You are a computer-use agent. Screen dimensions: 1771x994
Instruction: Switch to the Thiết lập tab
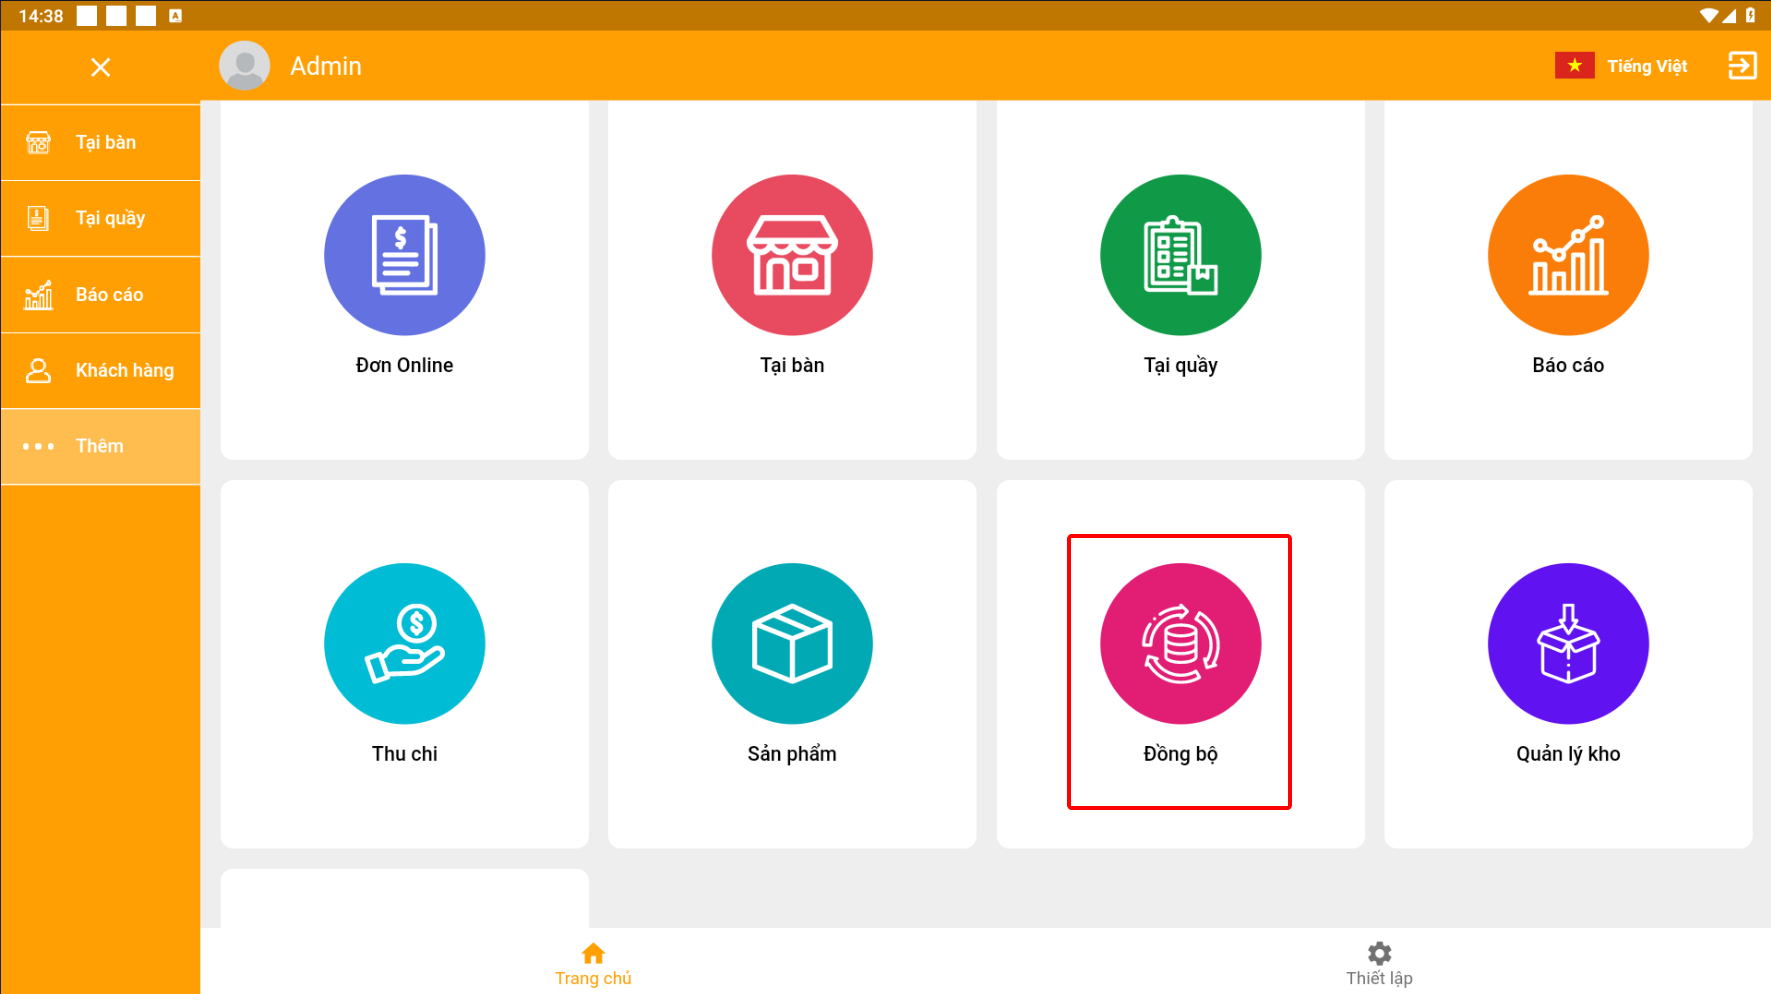pyautogui.click(x=1379, y=963)
